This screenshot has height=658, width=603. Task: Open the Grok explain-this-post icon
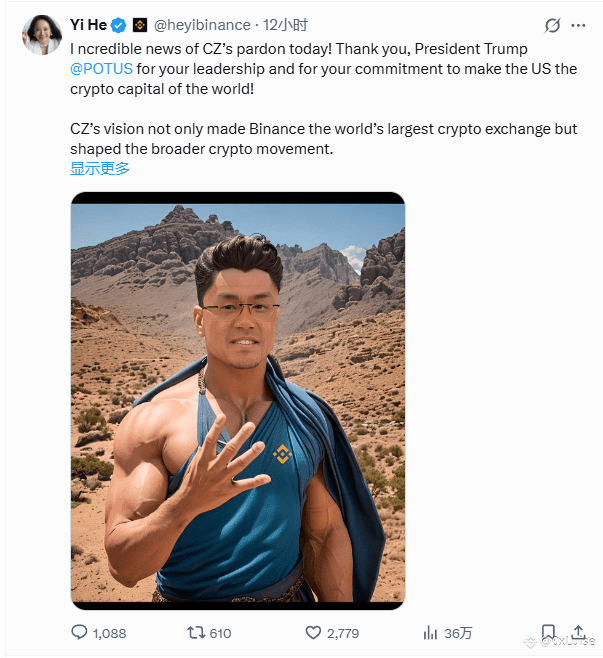point(552,26)
